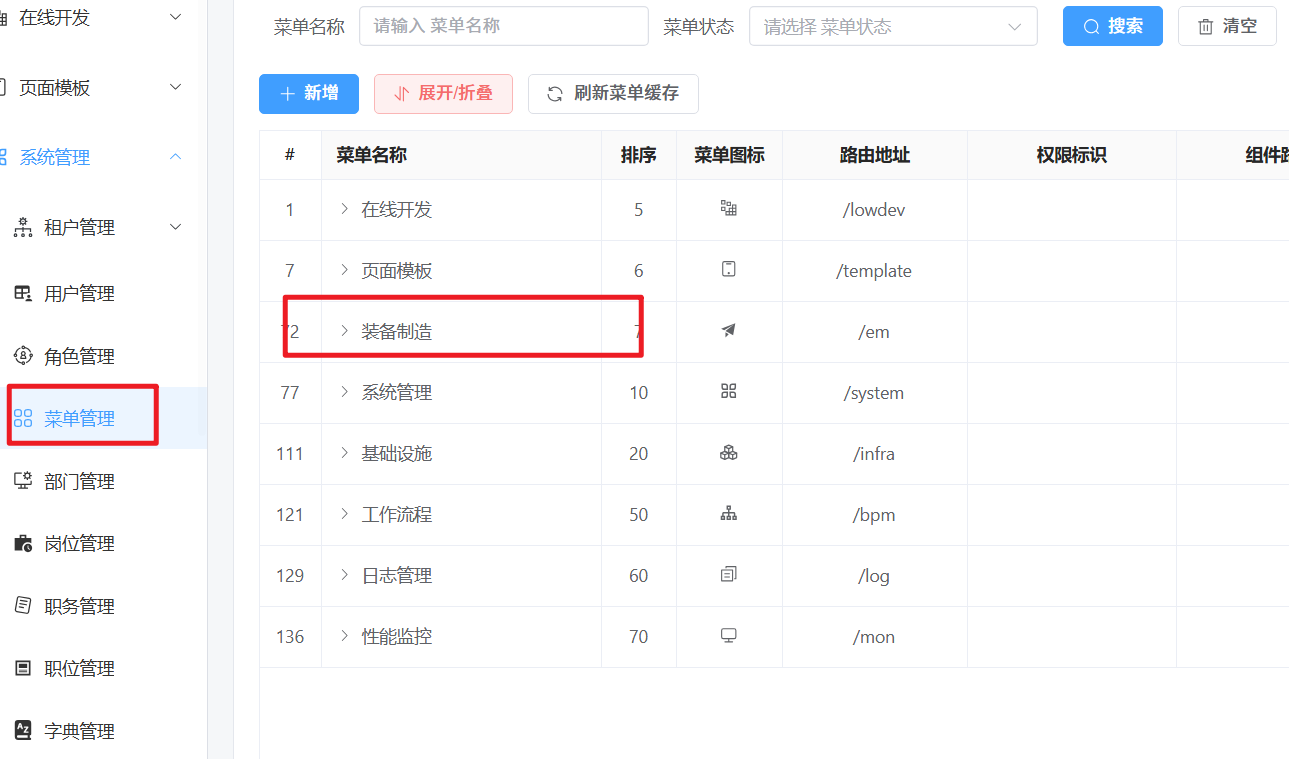Click the paper plane icon in 装备制造 row
The width and height of the screenshot is (1289, 759).
click(728, 331)
